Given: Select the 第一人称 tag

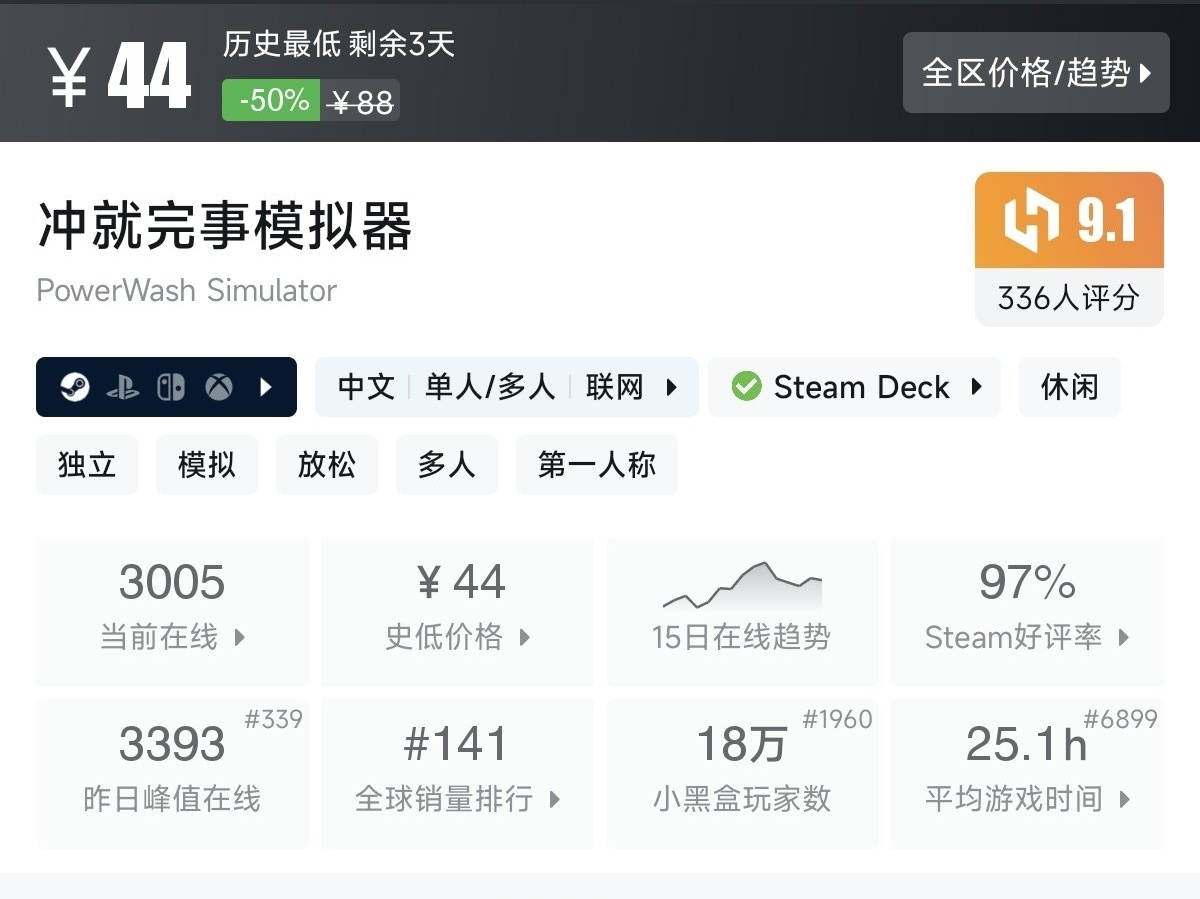Looking at the screenshot, I should tap(597, 465).
